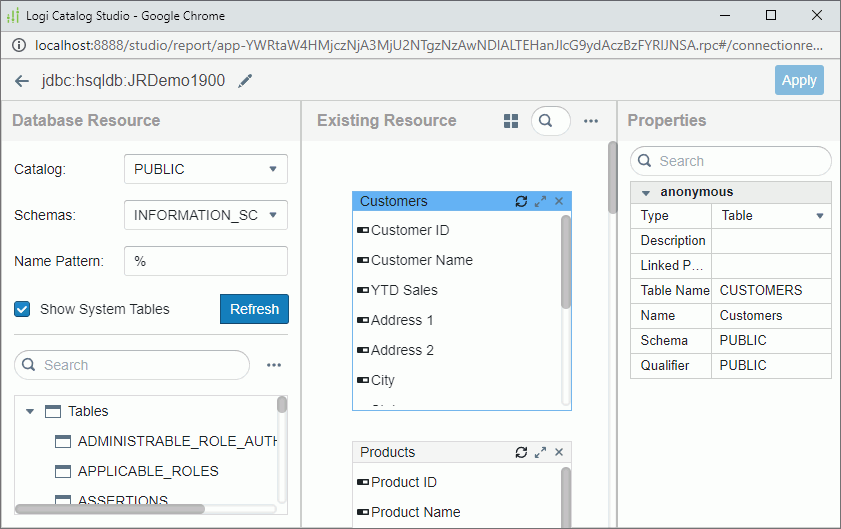Viewport: 841px width, 529px height.
Task: Switch Existing Resource to grid view
Action: coord(511,121)
